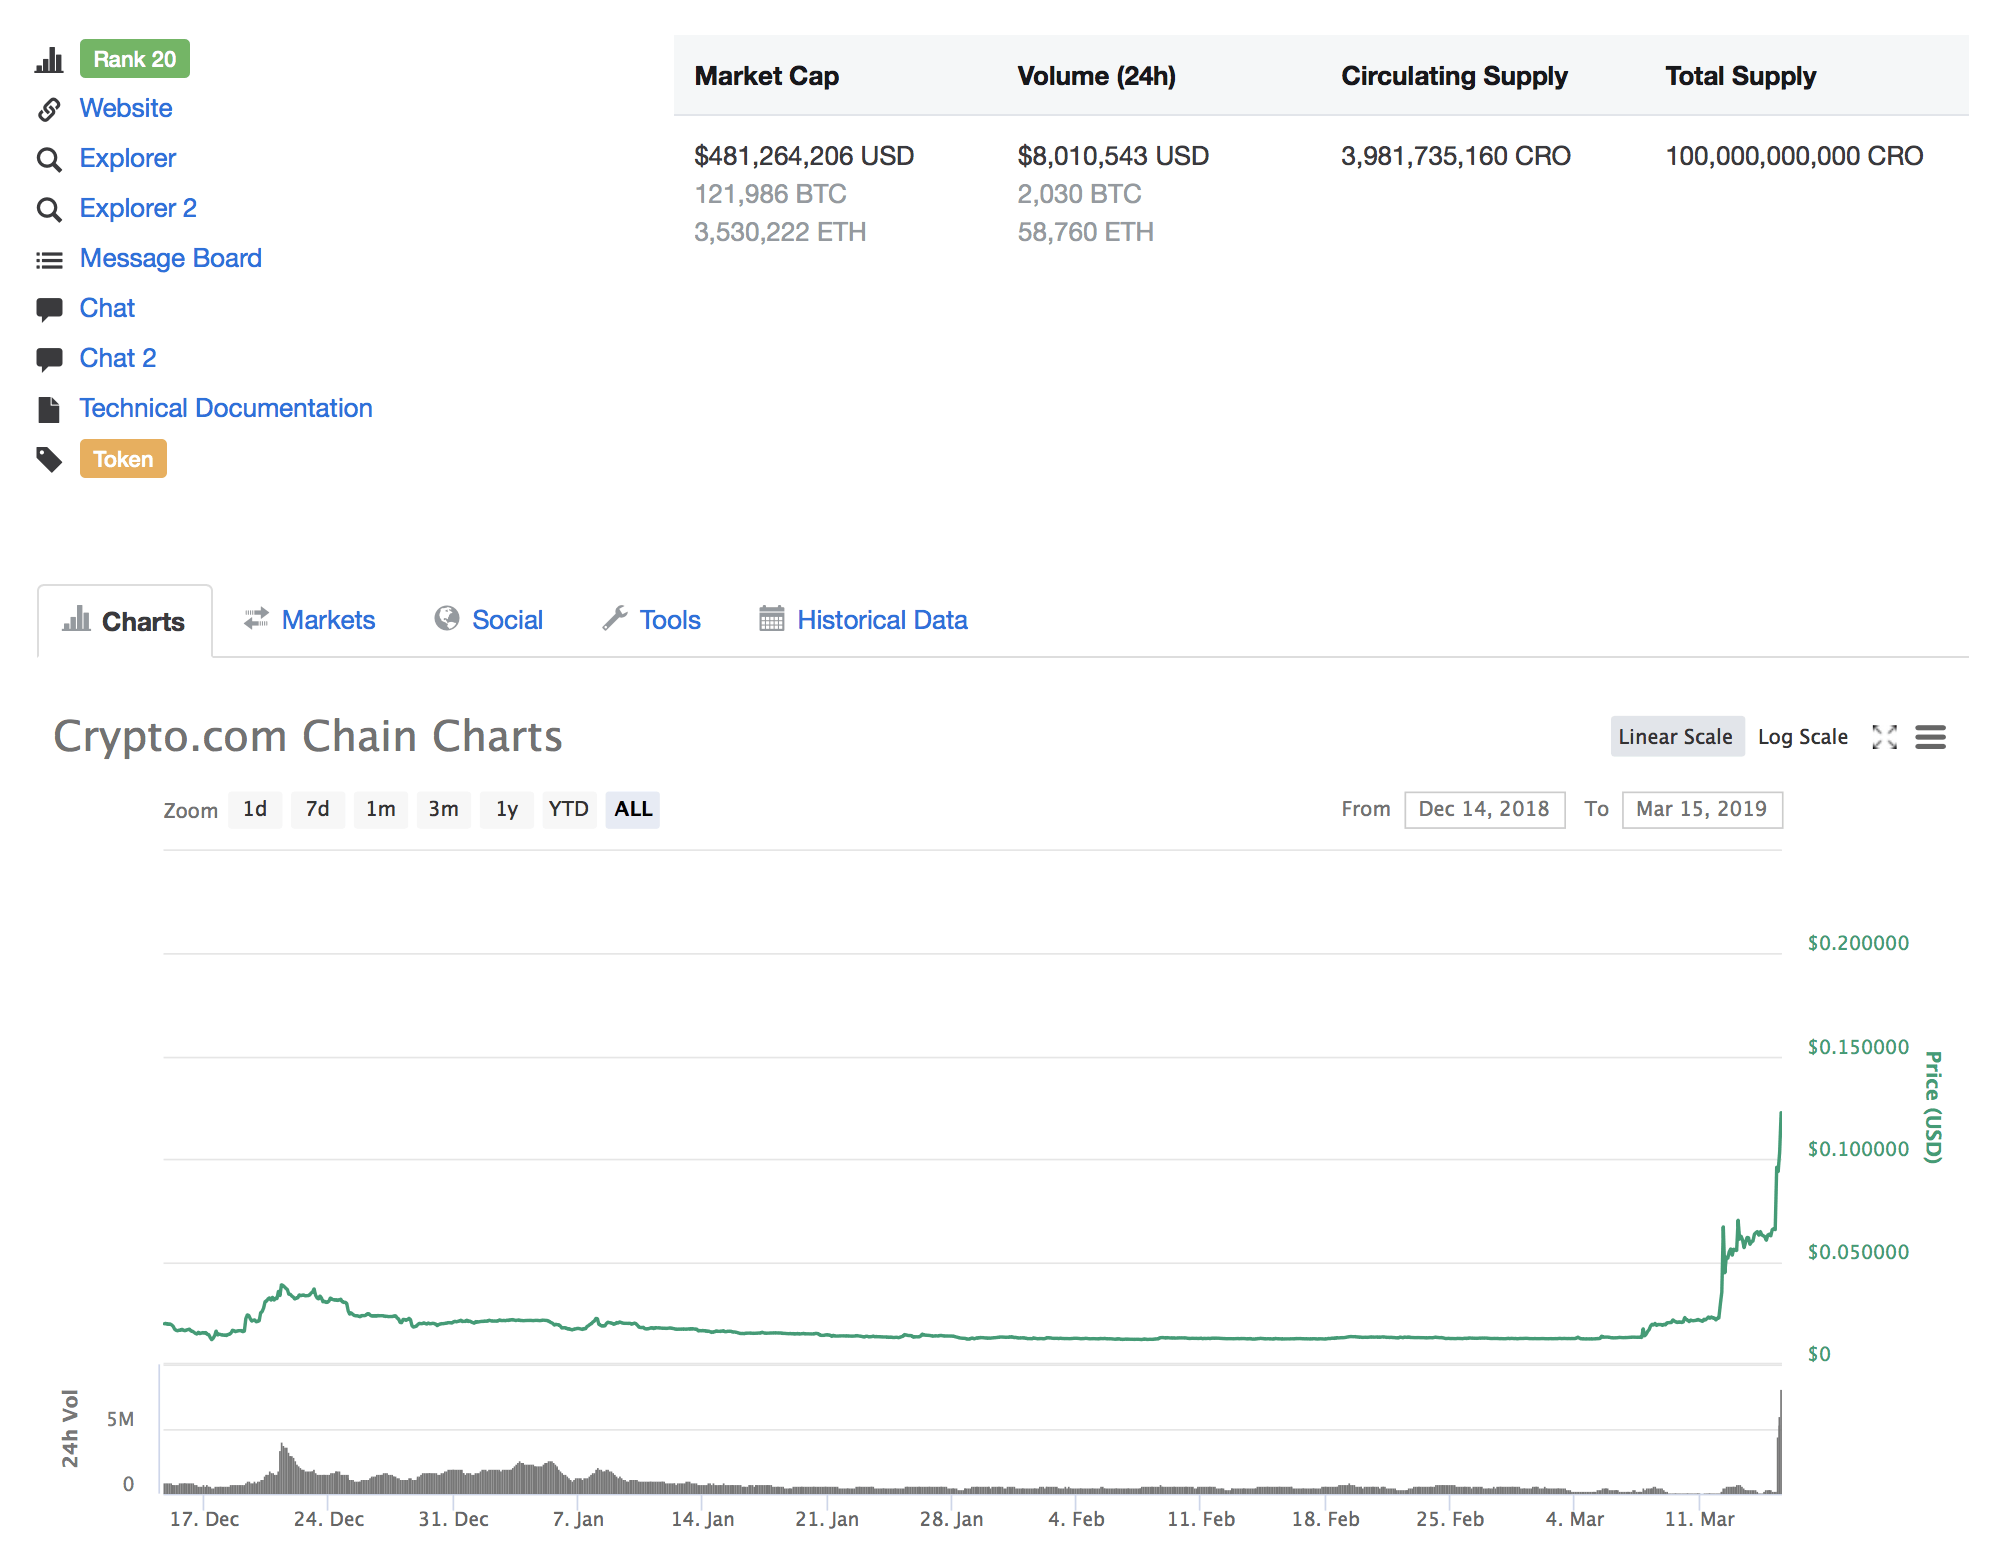Viewport: 1996px width, 1554px height.
Task: Open the Website link
Action: (126, 108)
